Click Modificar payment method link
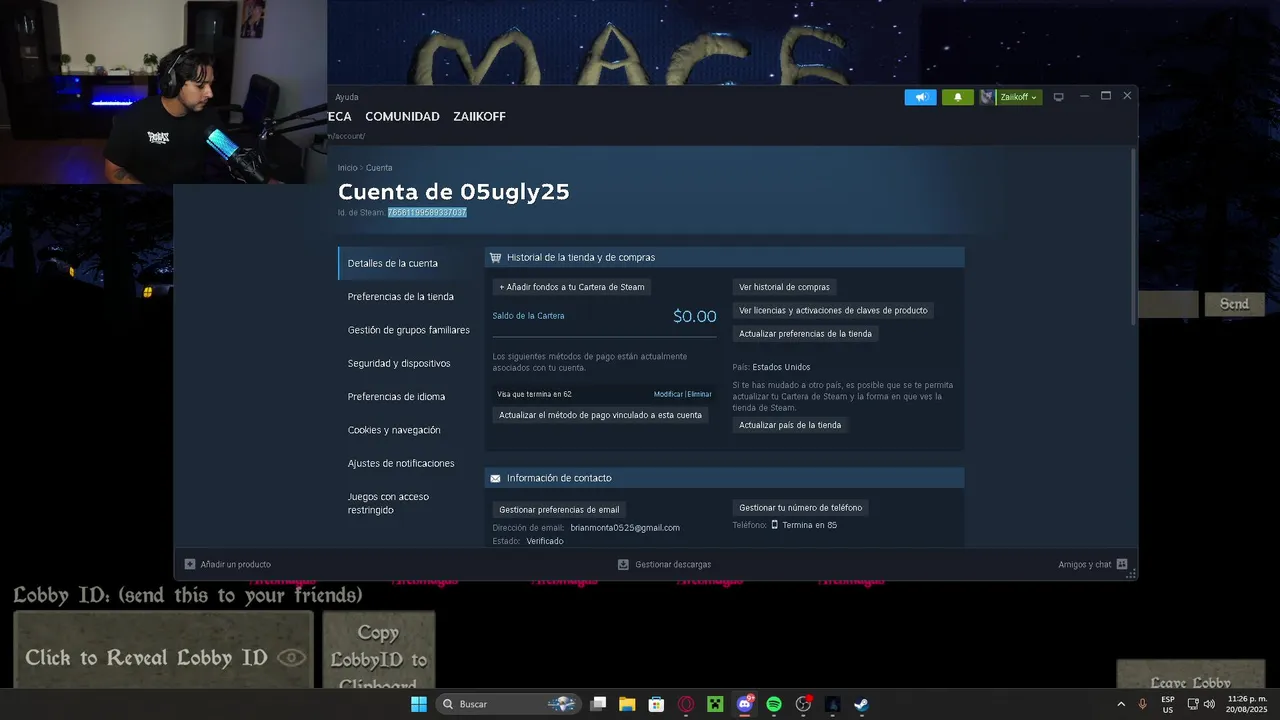Image resolution: width=1280 pixels, height=720 pixels. (x=668, y=394)
